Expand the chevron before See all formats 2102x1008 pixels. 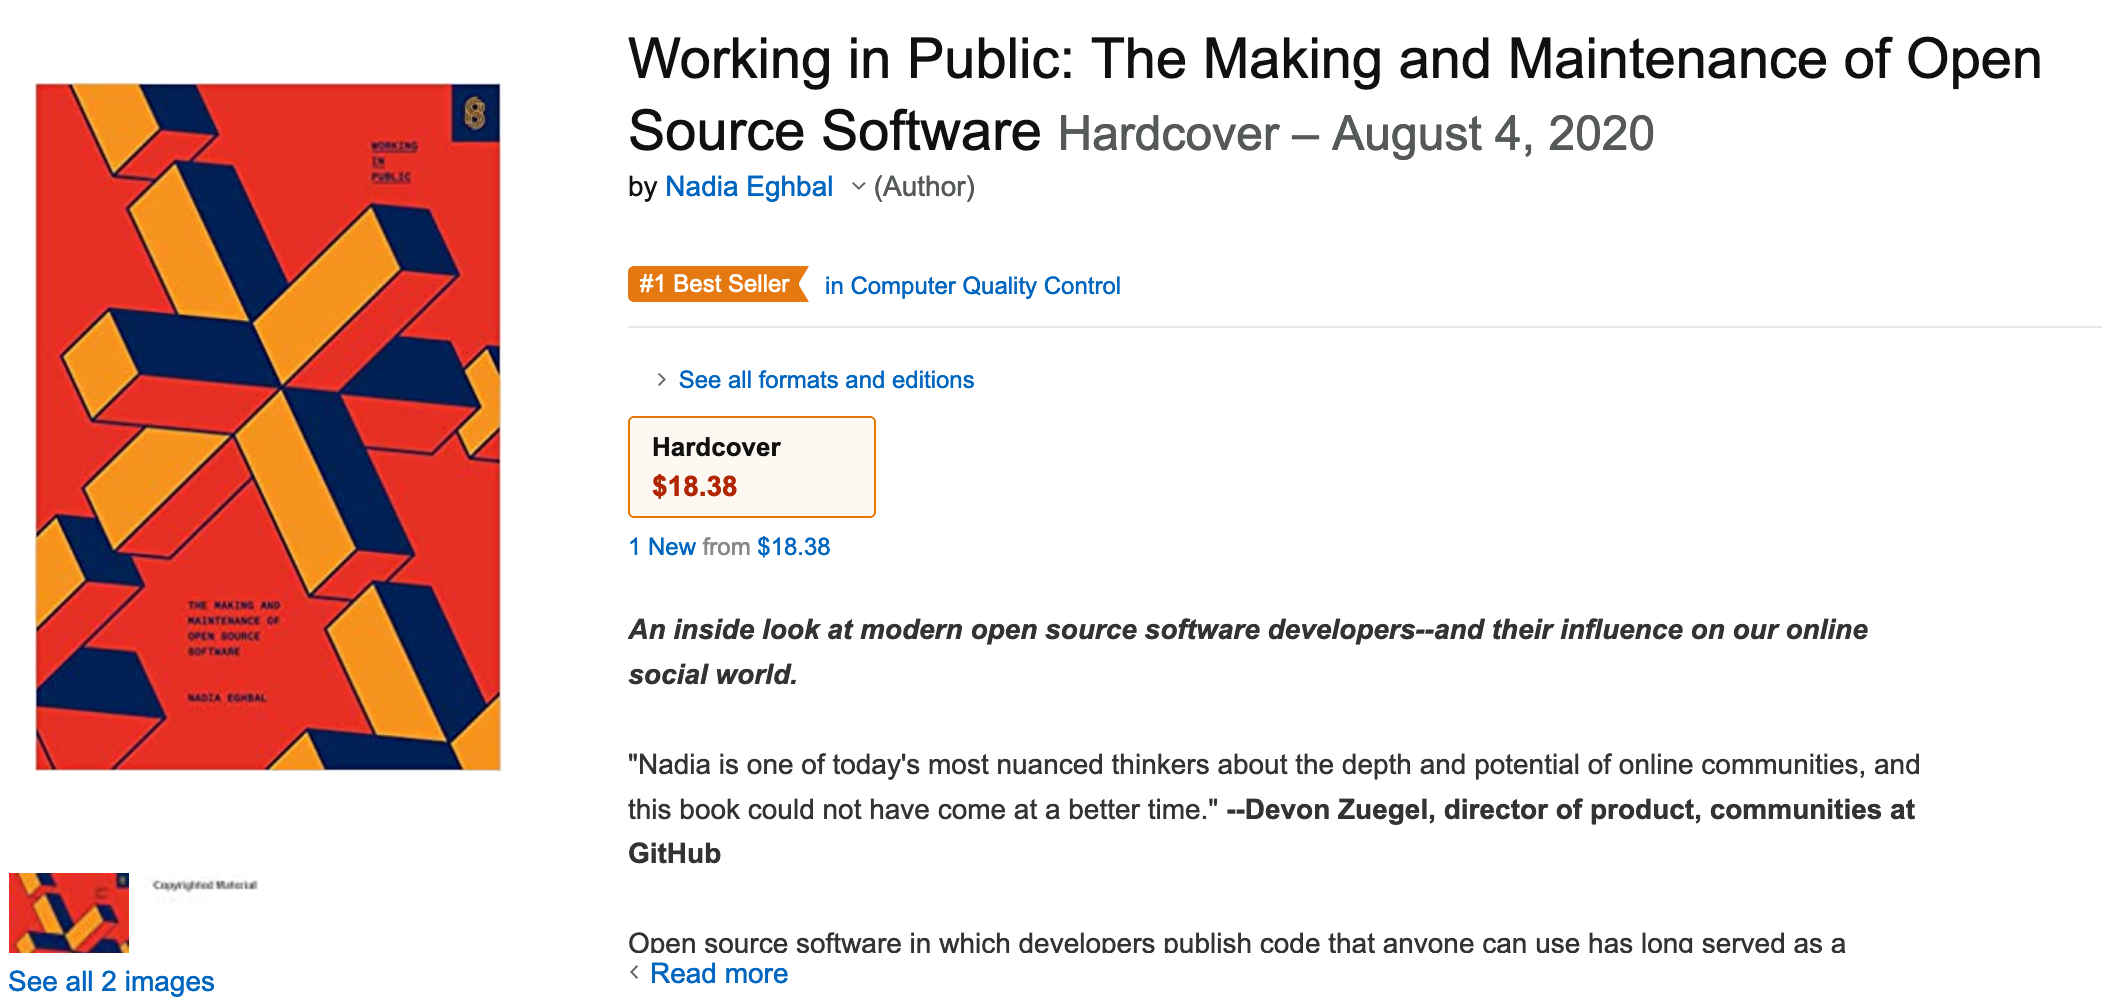(x=661, y=380)
